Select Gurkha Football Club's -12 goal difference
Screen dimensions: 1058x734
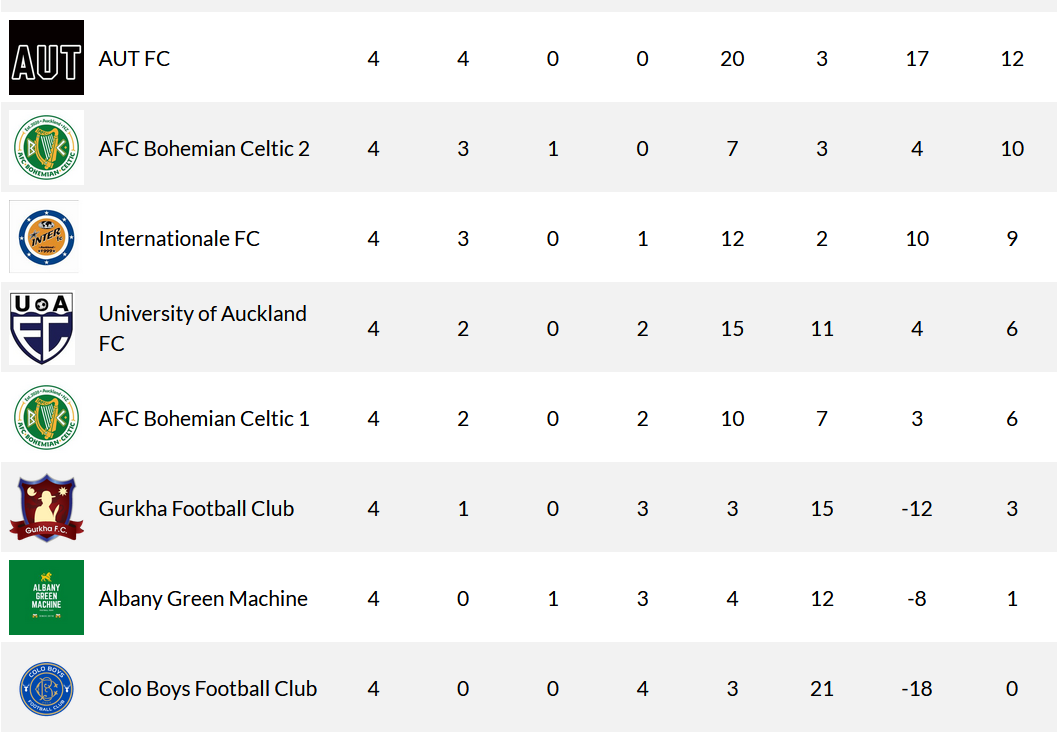(x=917, y=508)
